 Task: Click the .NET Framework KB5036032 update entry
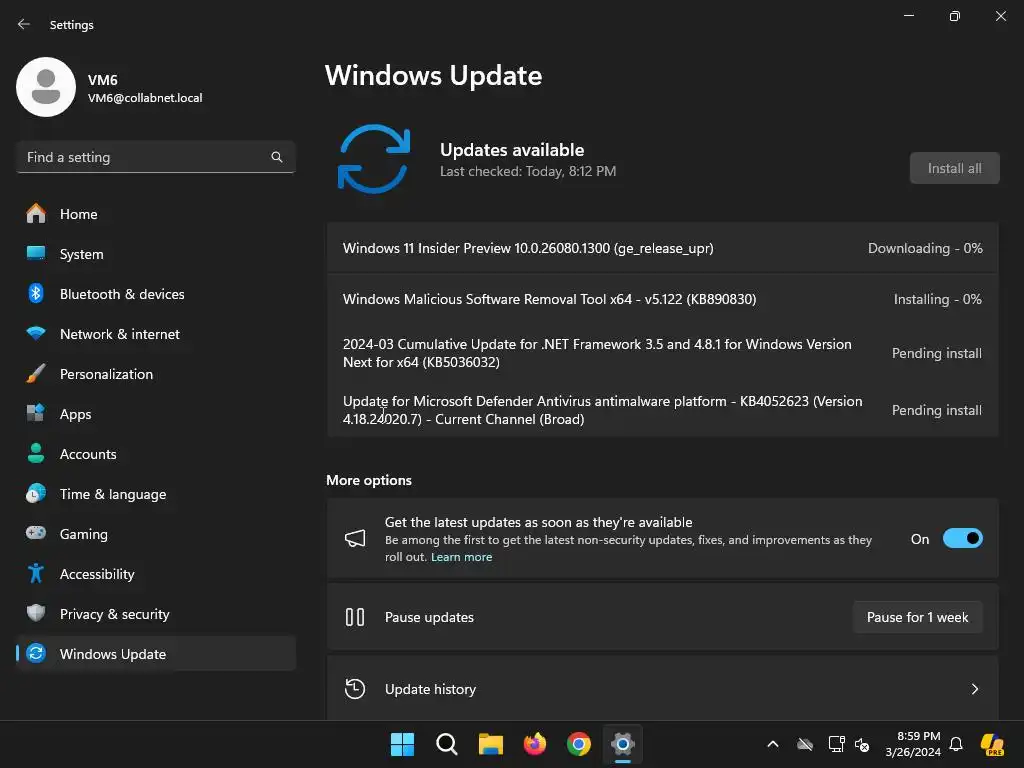coord(663,353)
